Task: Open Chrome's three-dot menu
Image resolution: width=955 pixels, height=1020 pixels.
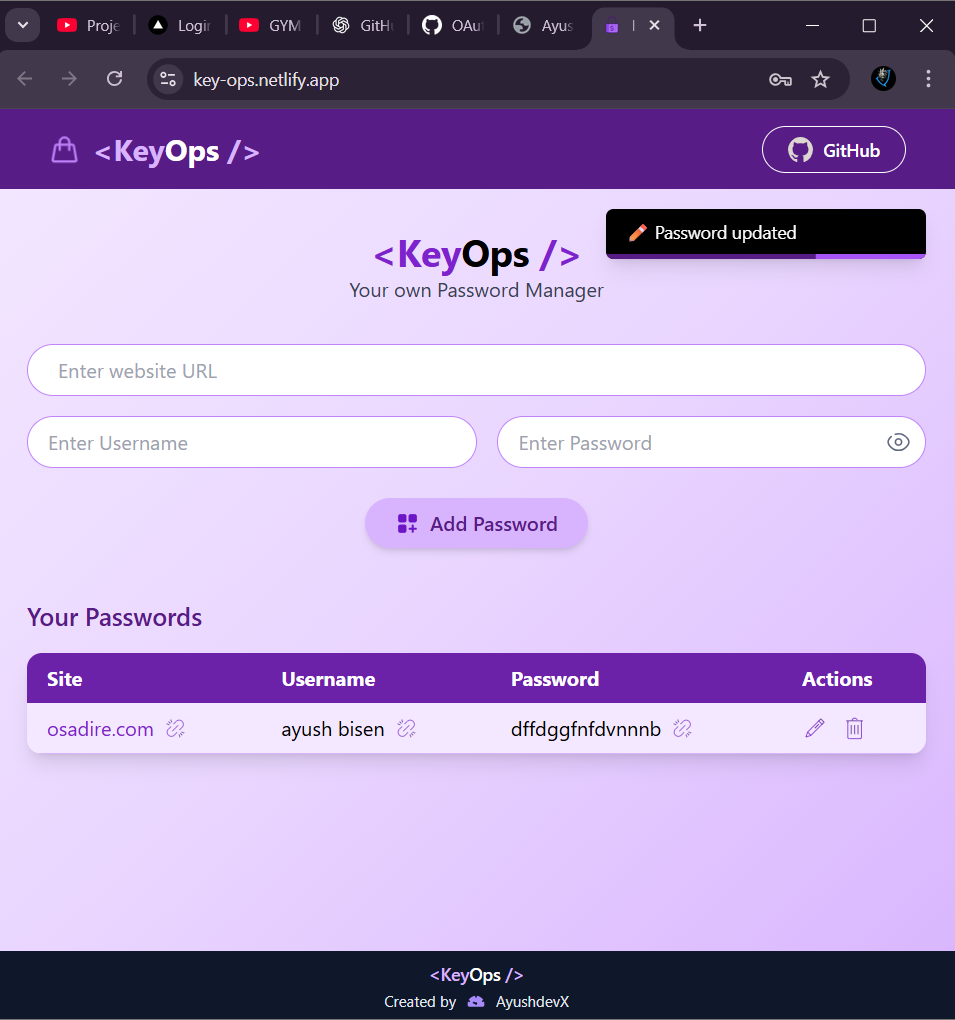Action: (x=928, y=79)
